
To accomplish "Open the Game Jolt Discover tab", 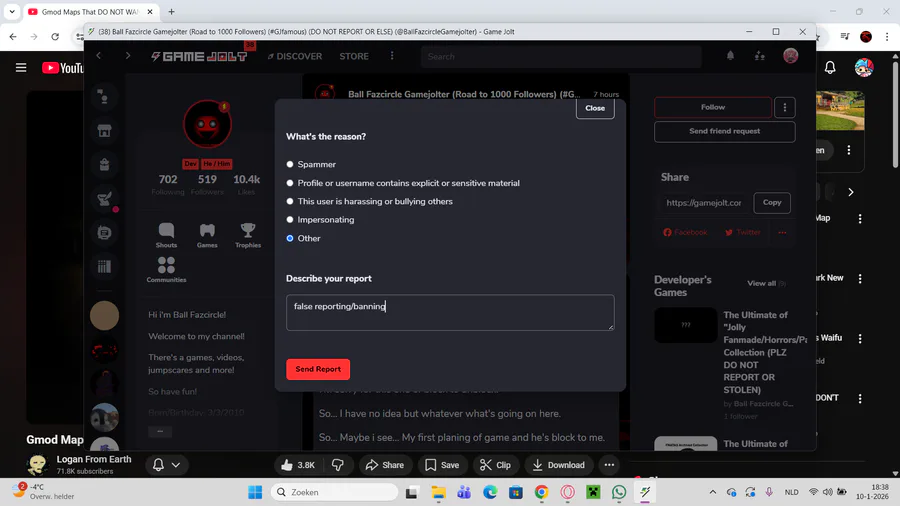I will (294, 56).
